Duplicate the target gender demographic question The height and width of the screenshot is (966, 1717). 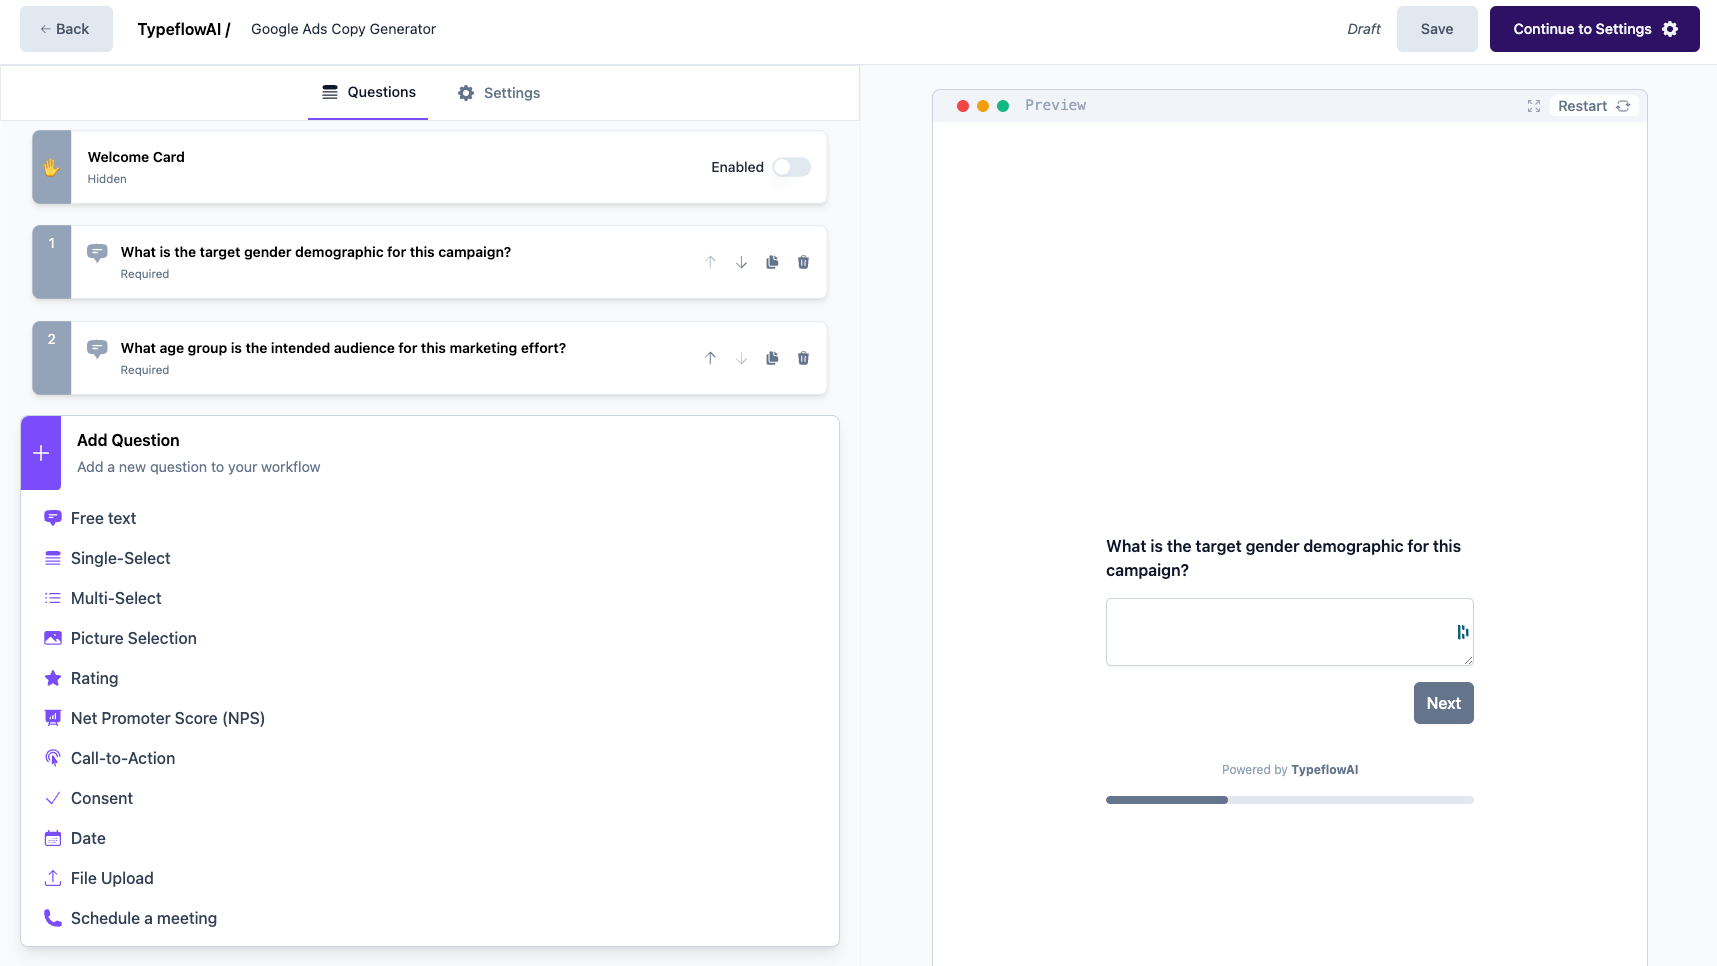(772, 262)
